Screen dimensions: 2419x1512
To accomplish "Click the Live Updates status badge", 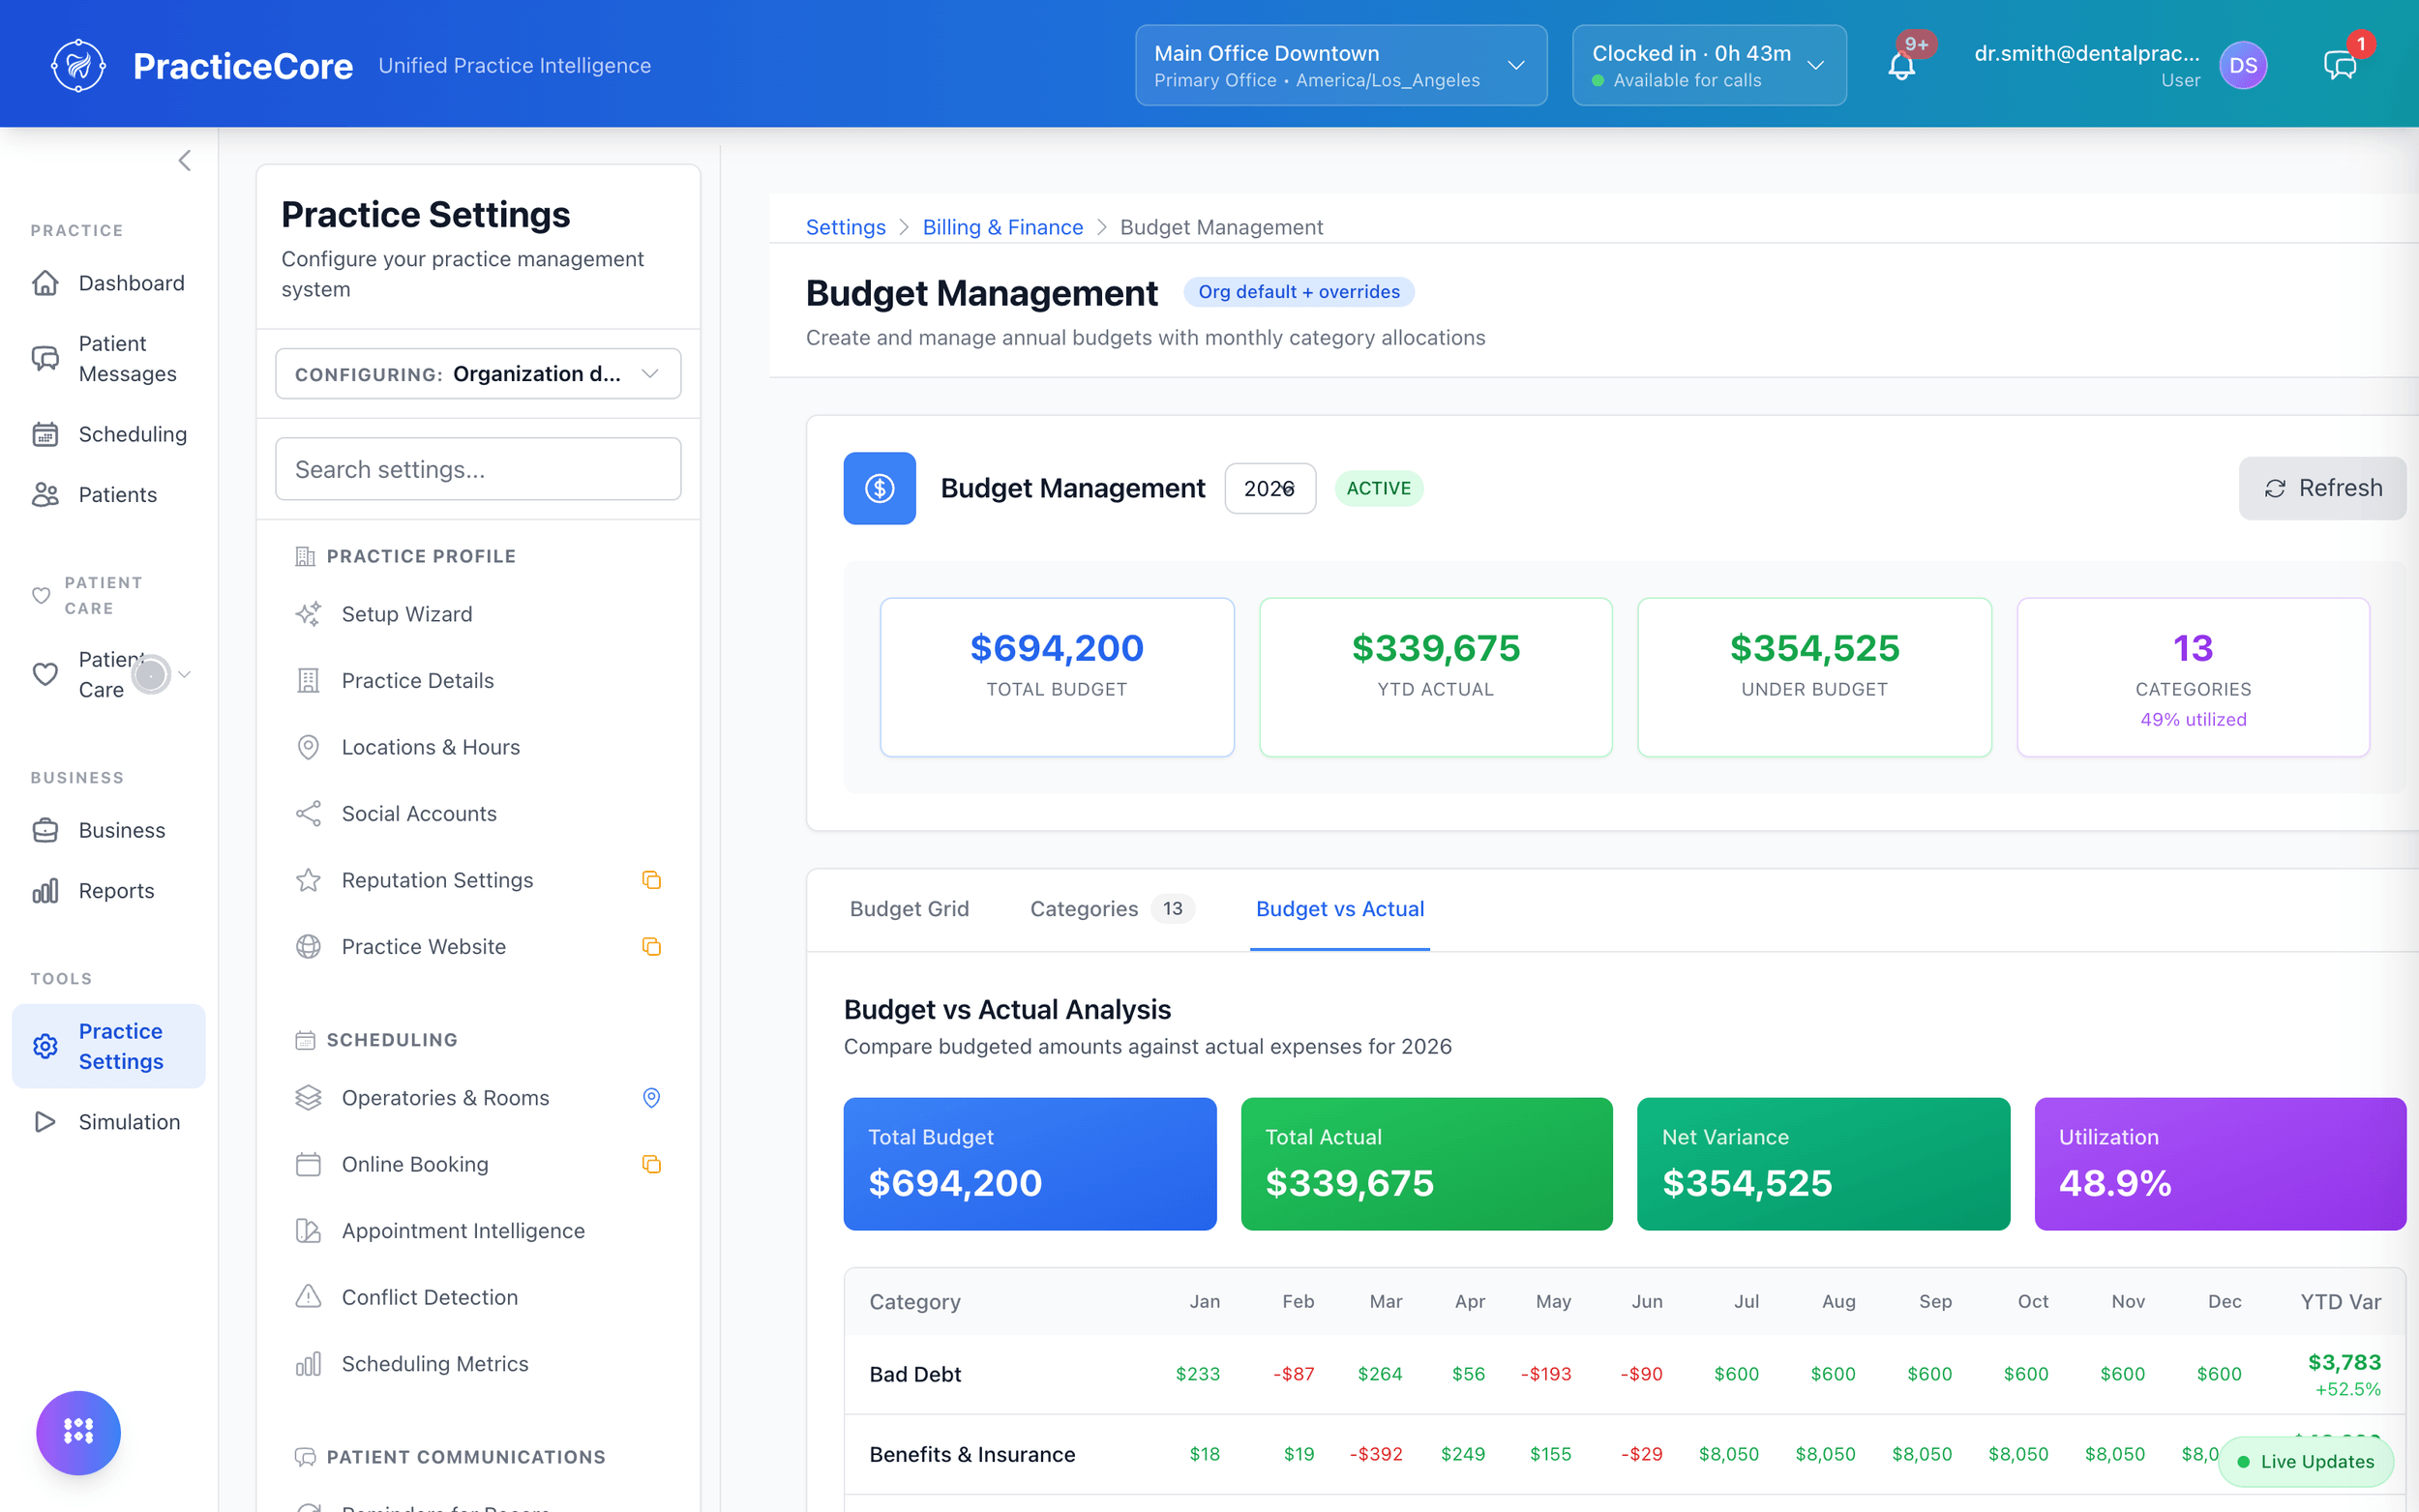I will tap(2305, 1461).
